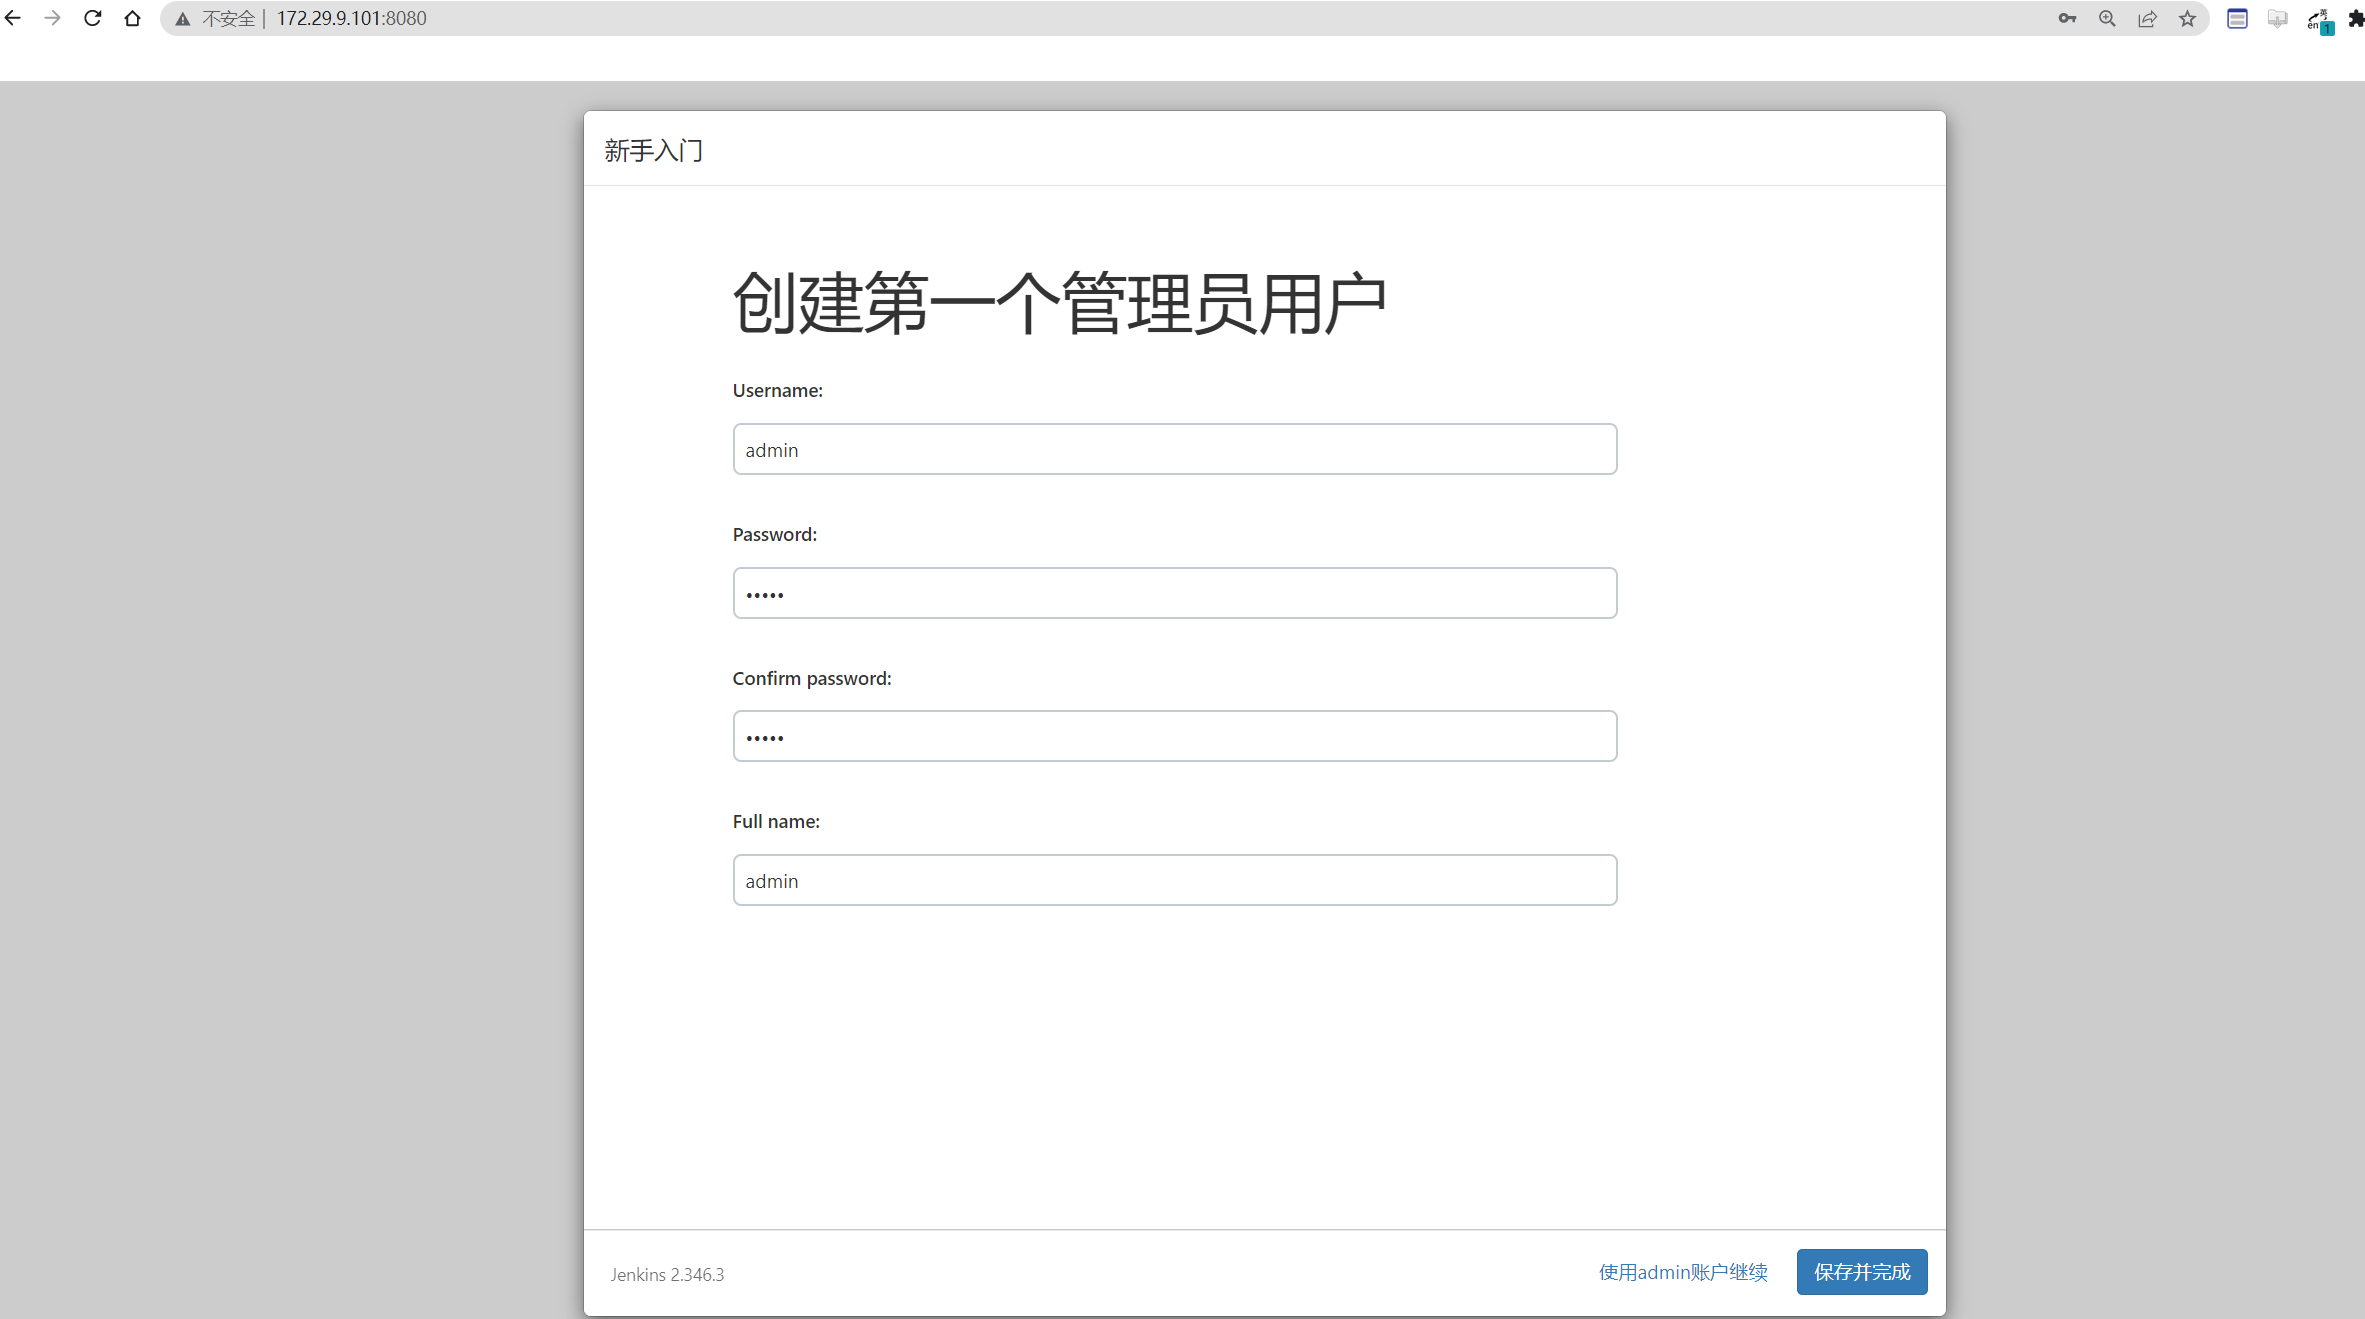This screenshot has width=2365, height=1319.
Task: Open saved passwords key icon
Action: coord(2067,18)
